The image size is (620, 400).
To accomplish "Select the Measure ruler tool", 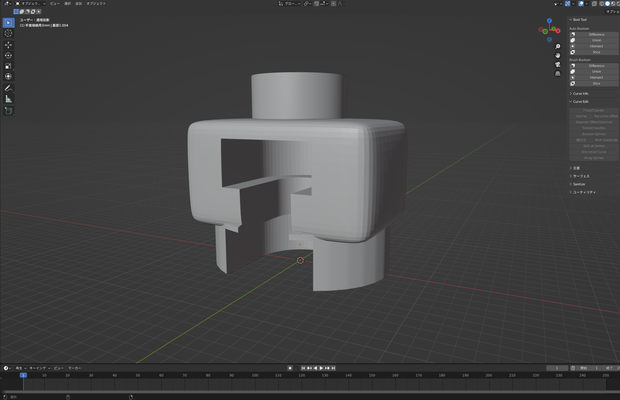I will 8,99.
